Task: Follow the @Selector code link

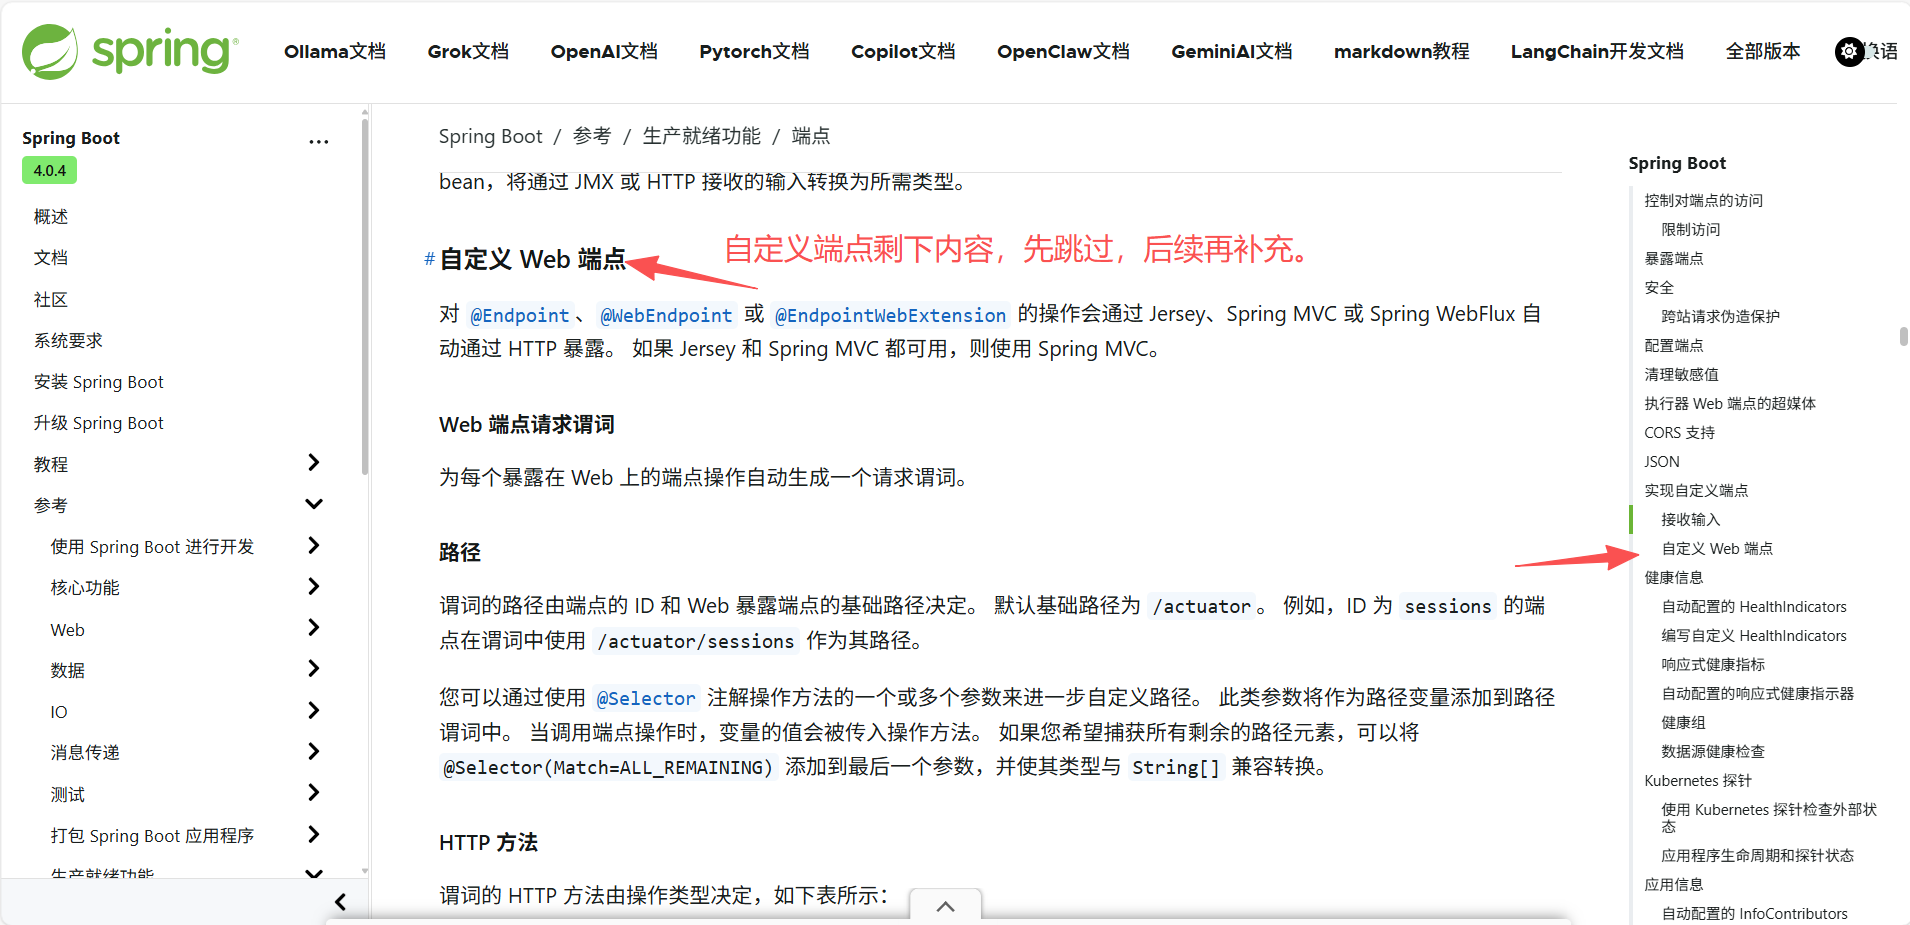Action: [x=646, y=698]
